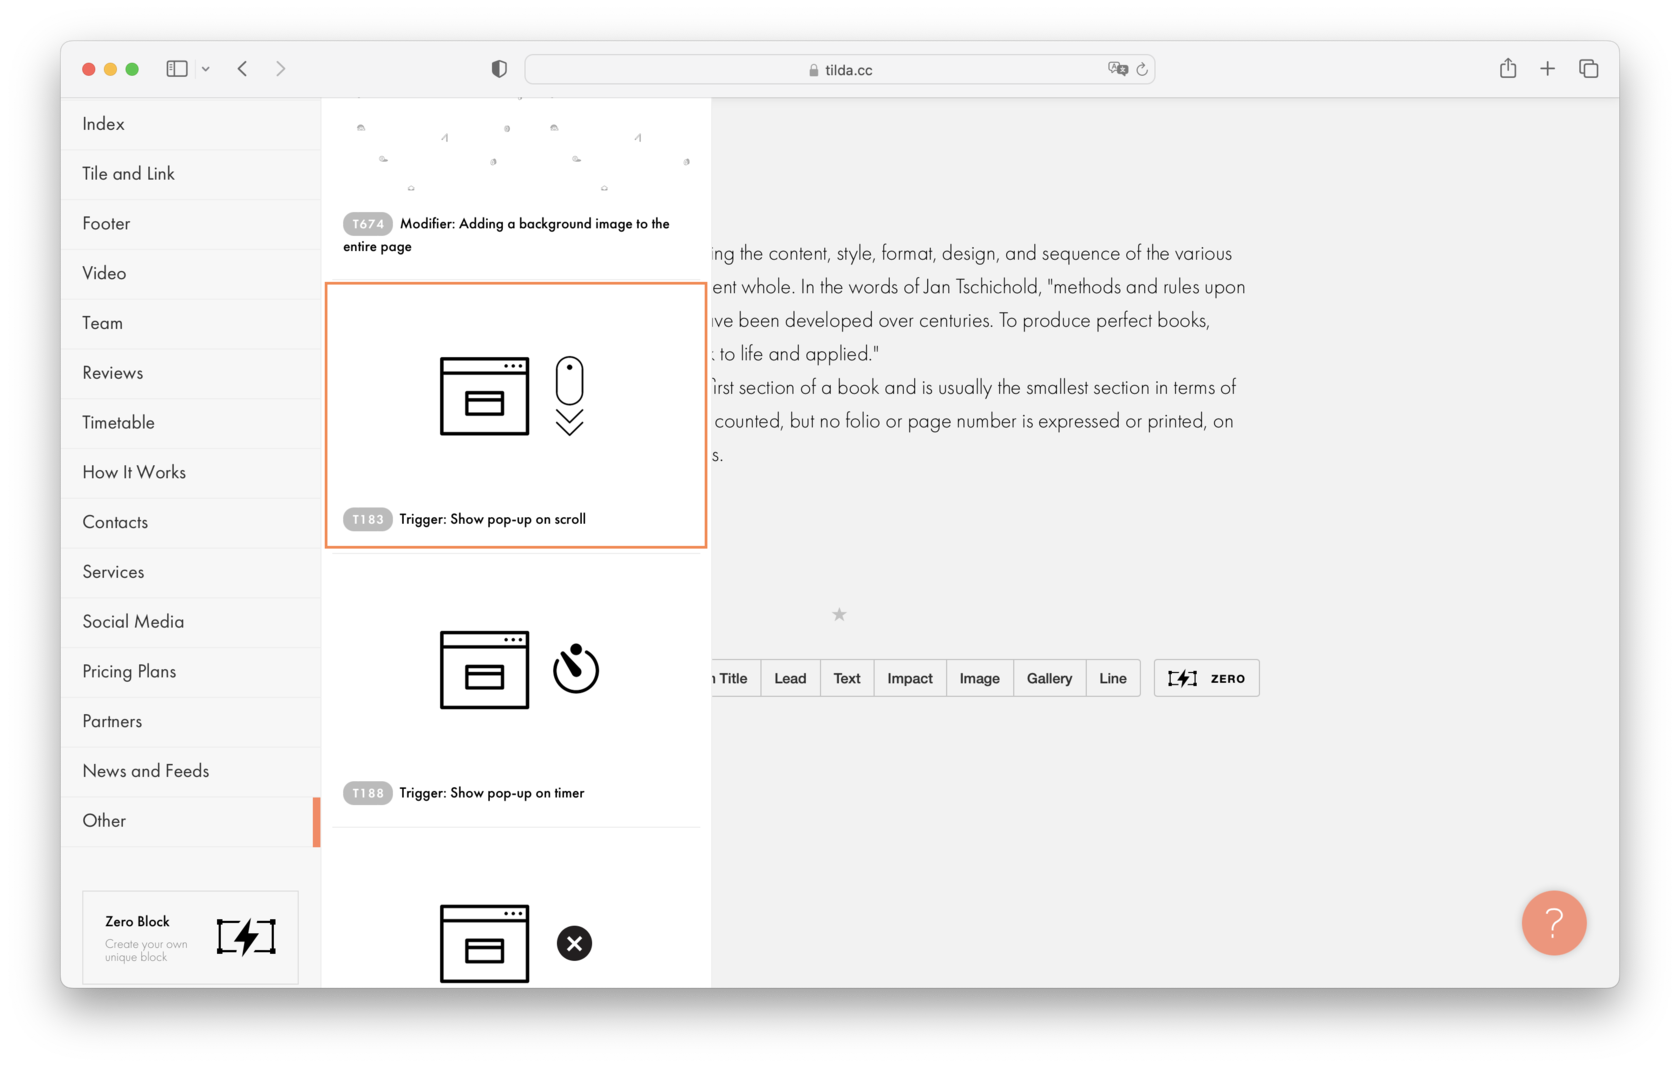
Task: Open the Footer block category
Action: point(191,224)
